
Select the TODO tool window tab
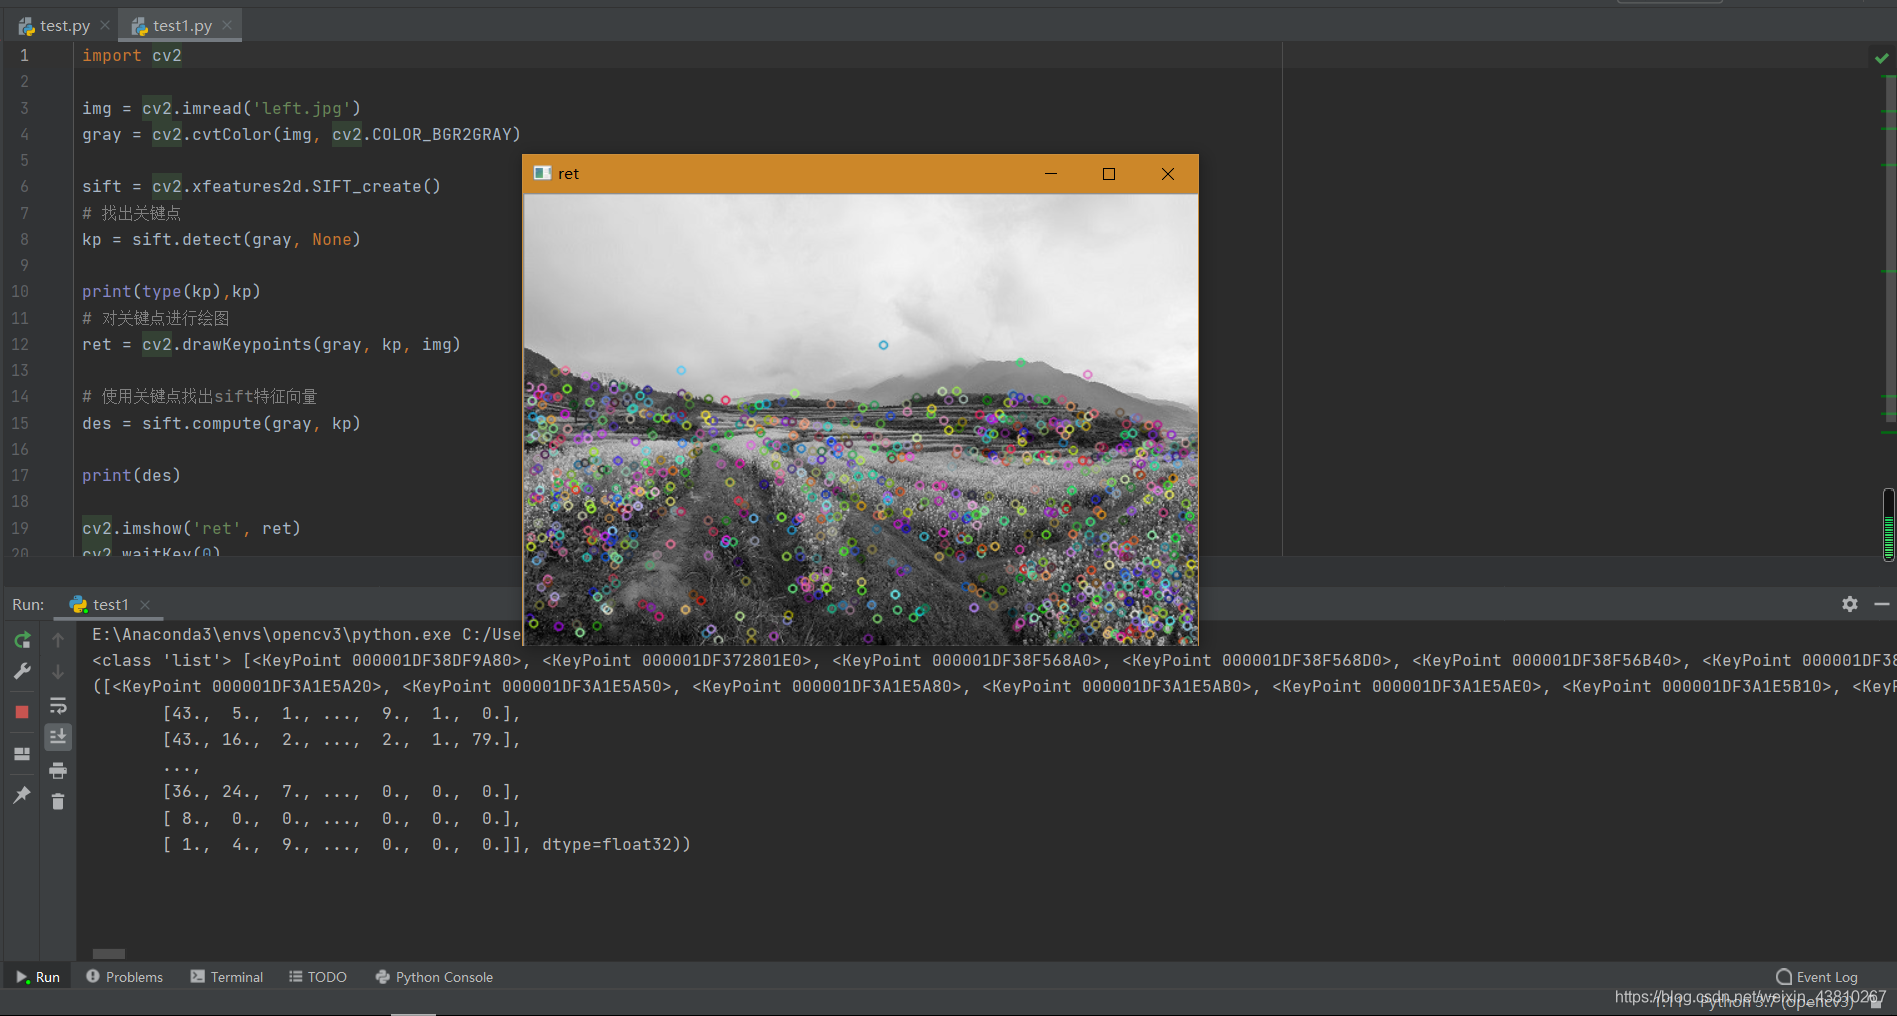(x=317, y=977)
